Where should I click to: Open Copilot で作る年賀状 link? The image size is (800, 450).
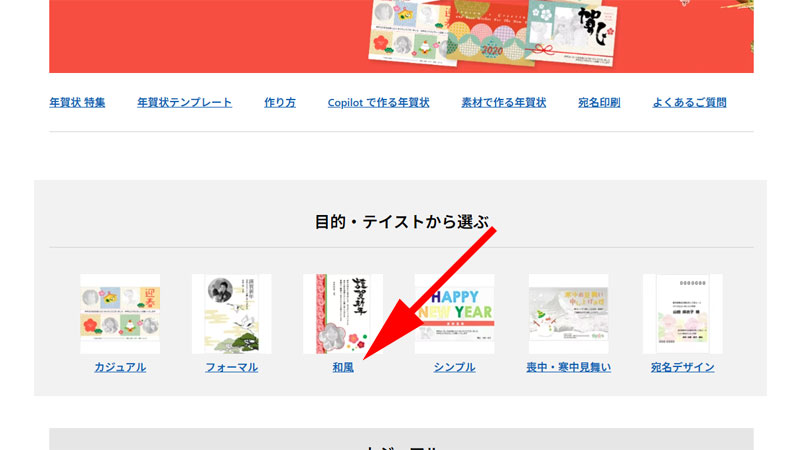[x=378, y=103]
